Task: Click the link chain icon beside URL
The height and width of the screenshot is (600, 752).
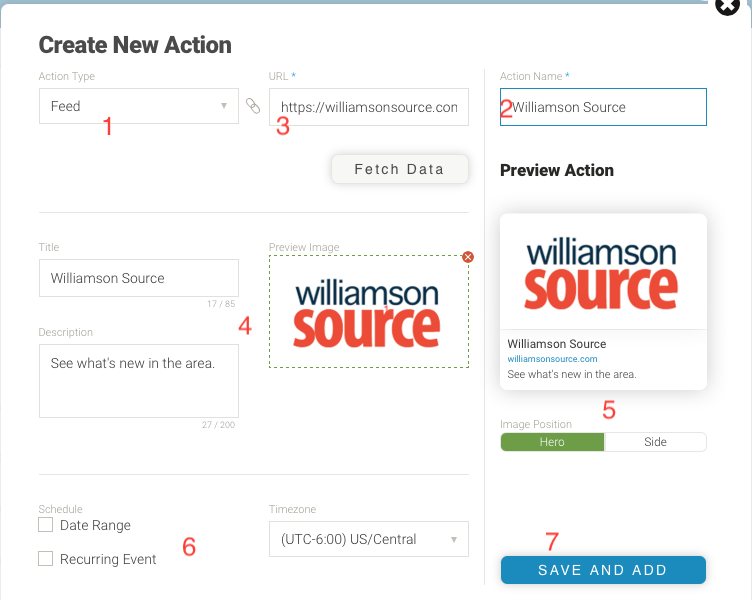Action: [253, 105]
